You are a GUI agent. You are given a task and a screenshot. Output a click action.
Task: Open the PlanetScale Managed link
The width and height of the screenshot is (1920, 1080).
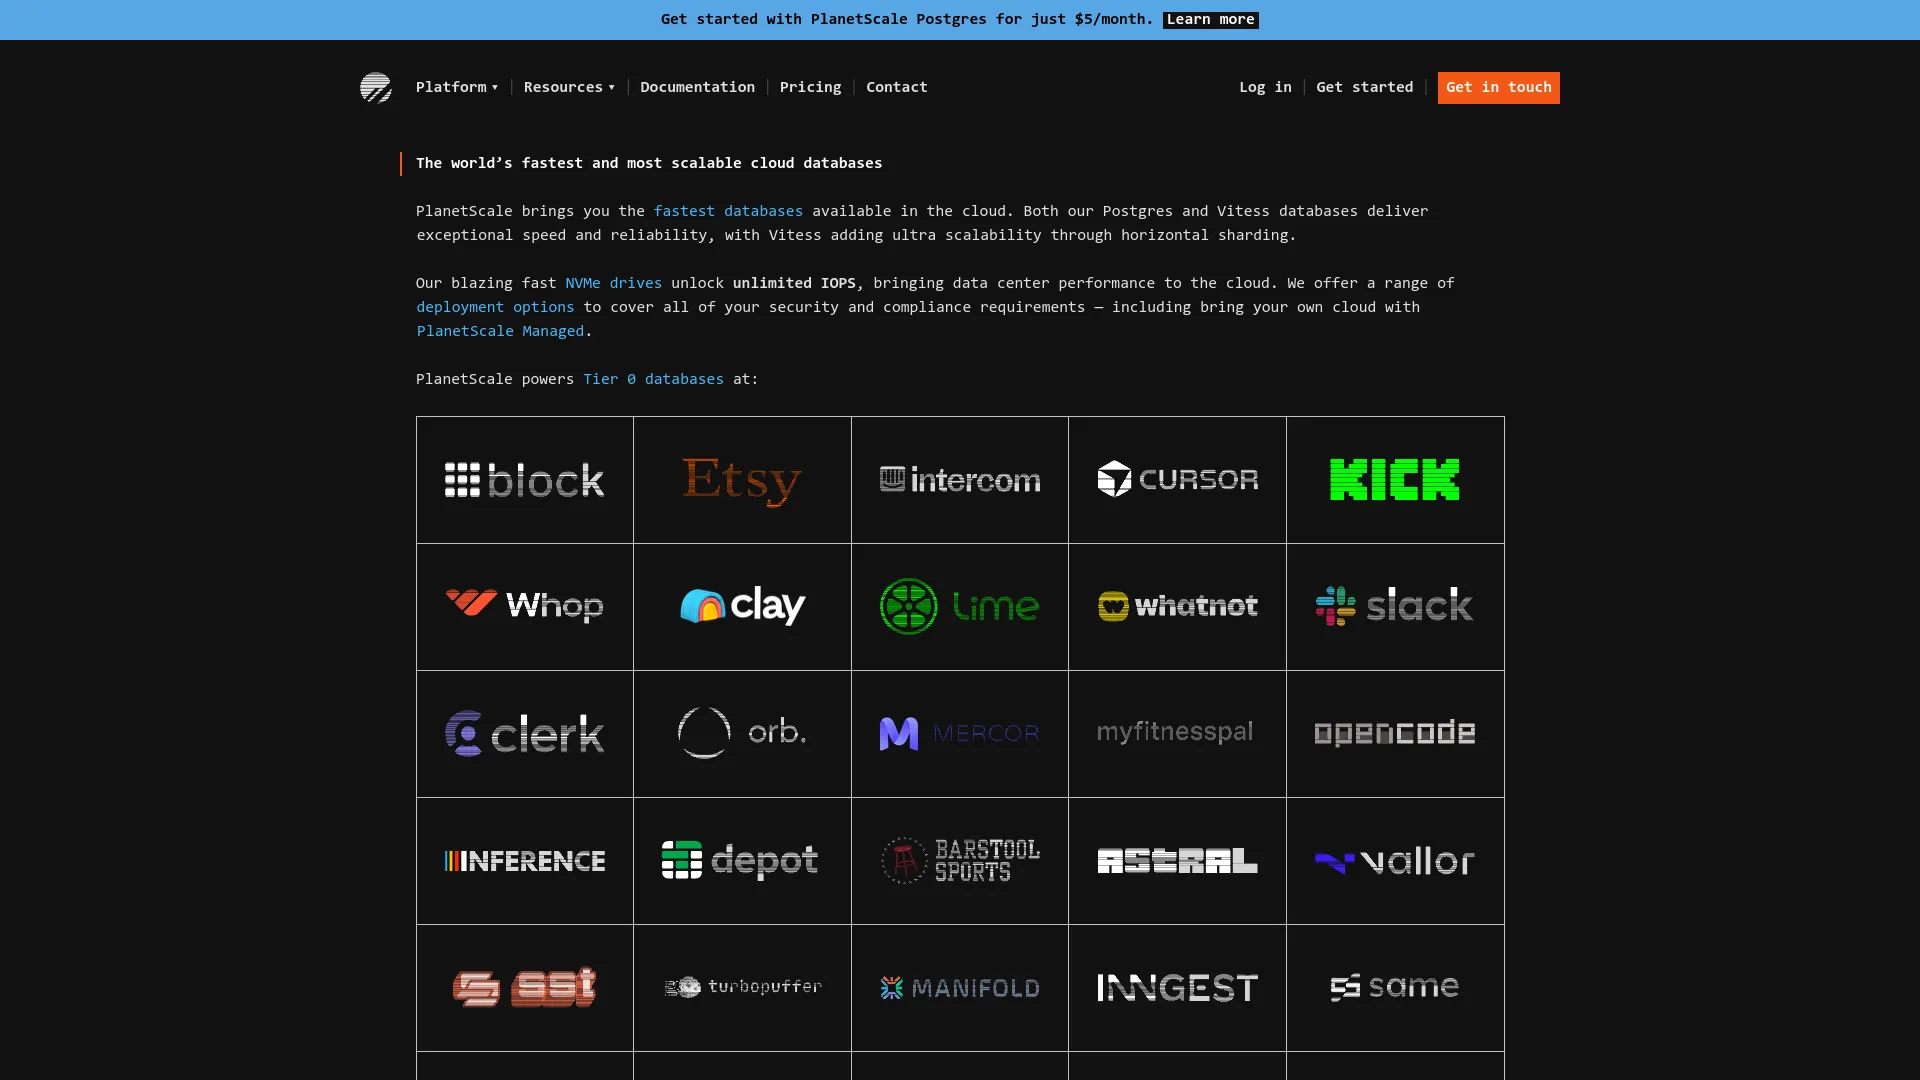click(500, 331)
